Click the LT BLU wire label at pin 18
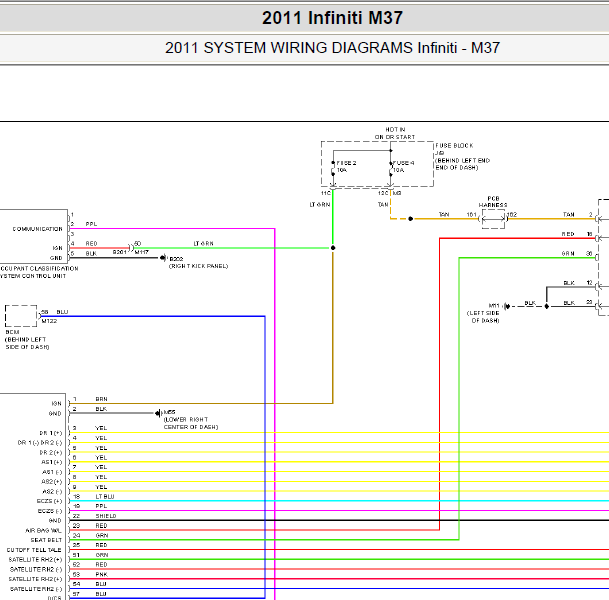This screenshot has height=600, width=609. (105, 497)
